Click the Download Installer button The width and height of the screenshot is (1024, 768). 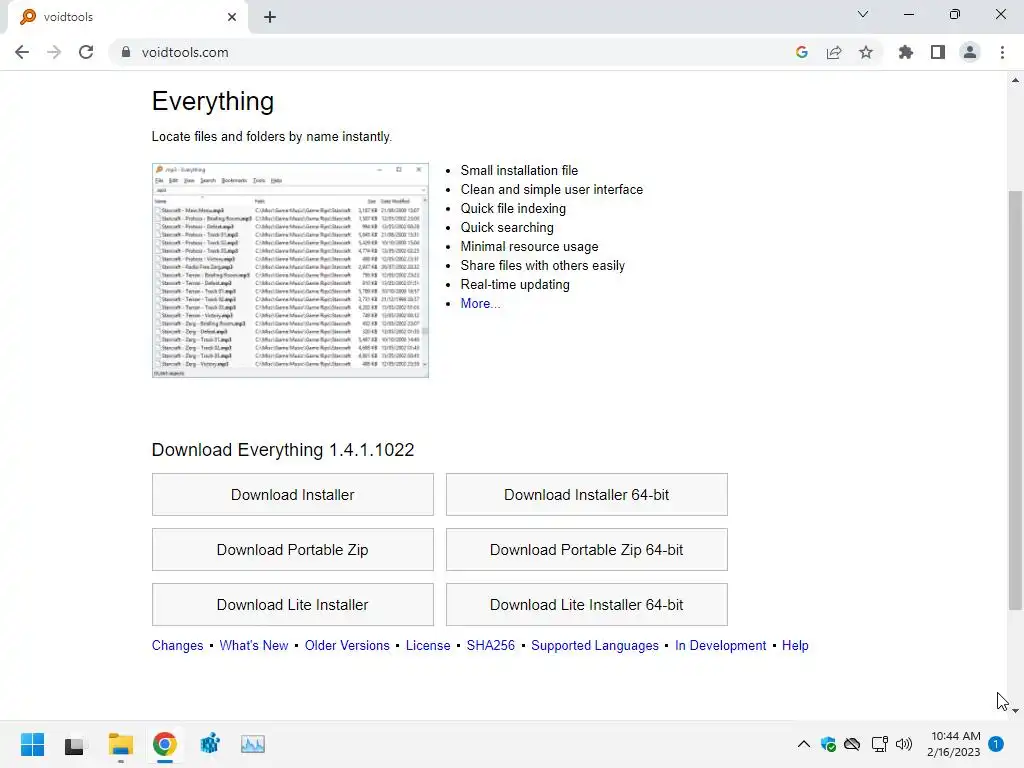tap(293, 494)
